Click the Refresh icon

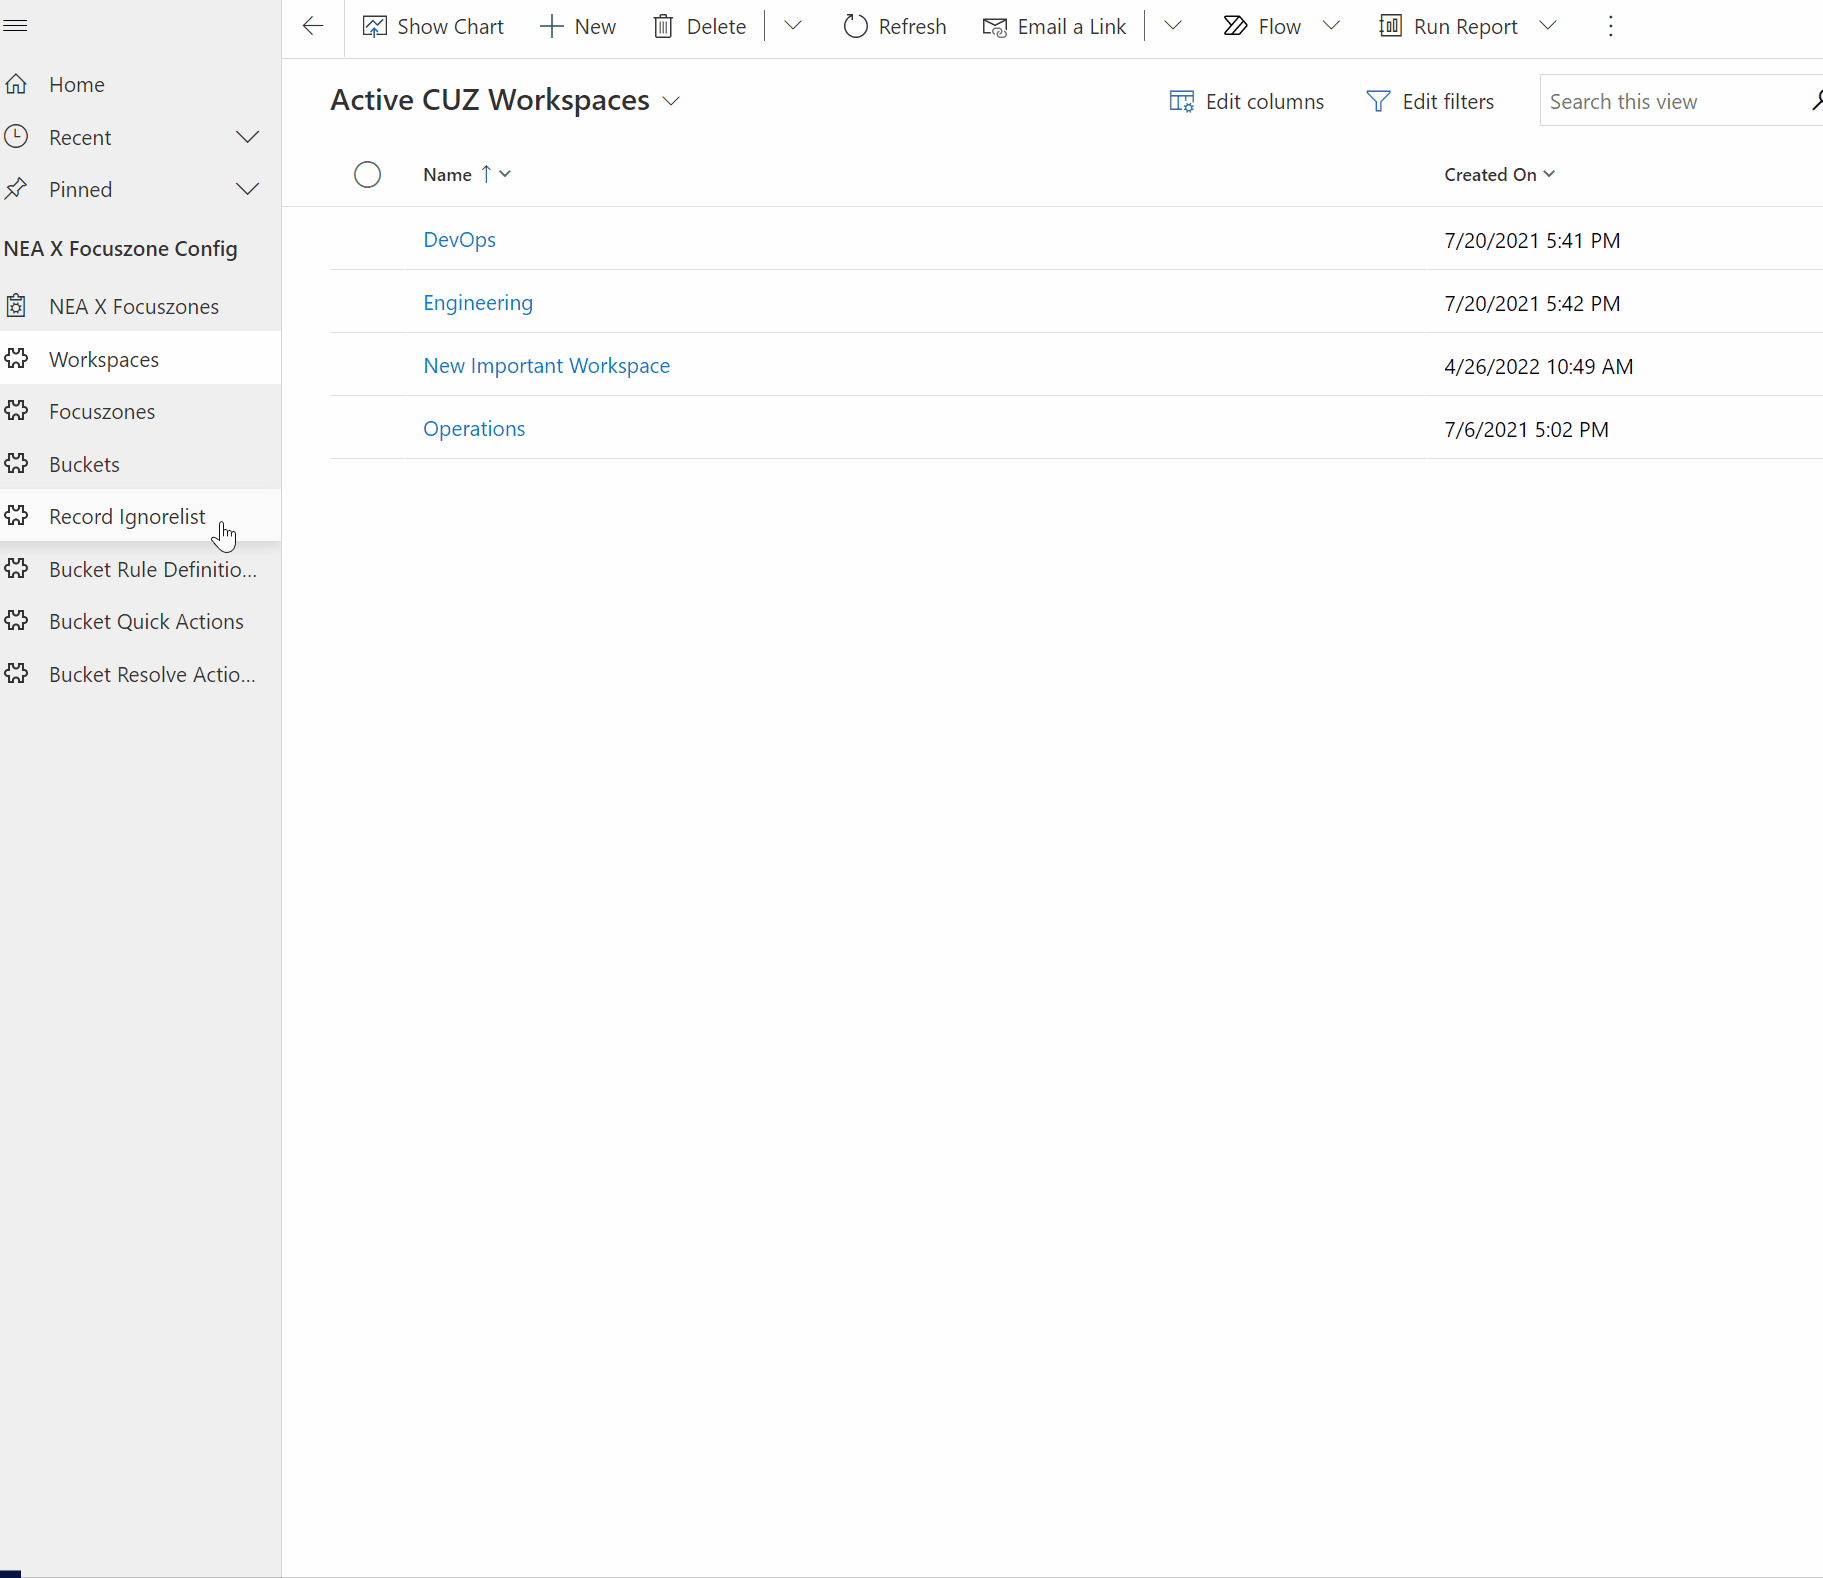pos(855,26)
